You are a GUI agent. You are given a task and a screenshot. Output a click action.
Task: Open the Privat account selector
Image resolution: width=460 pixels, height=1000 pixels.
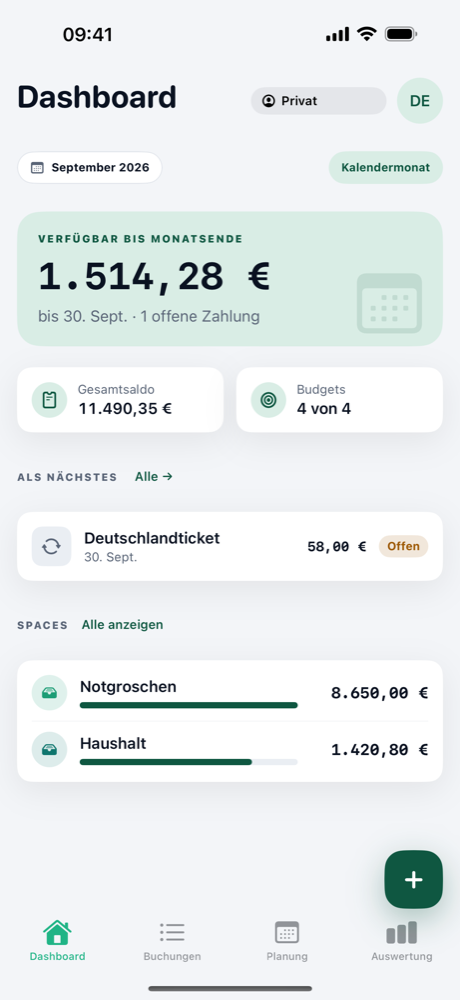point(318,101)
